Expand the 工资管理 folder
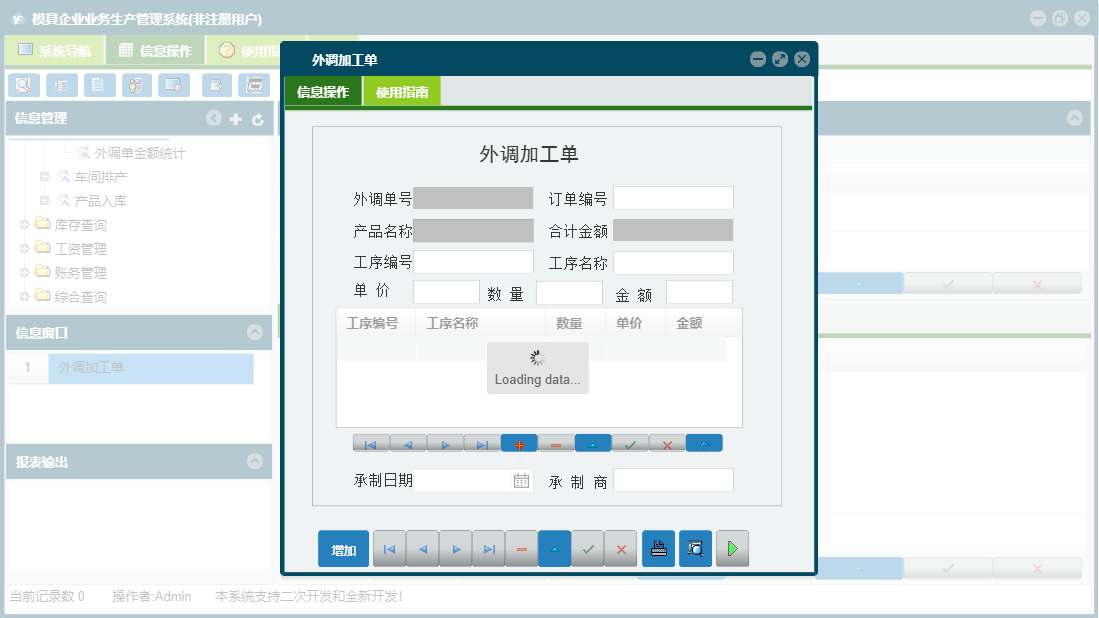Image resolution: width=1099 pixels, height=618 pixels. tap(25, 249)
